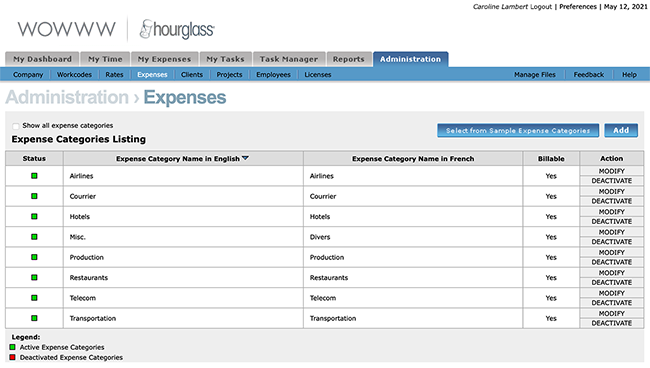Deactivate the Misc. expense category
The width and height of the screenshot is (650, 368).
pos(611,242)
